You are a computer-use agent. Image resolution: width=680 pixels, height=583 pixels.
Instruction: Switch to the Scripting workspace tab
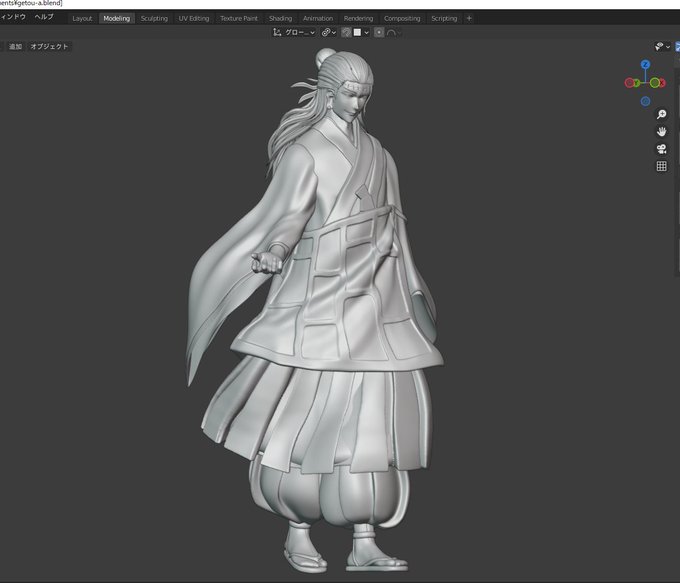[x=444, y=18]
